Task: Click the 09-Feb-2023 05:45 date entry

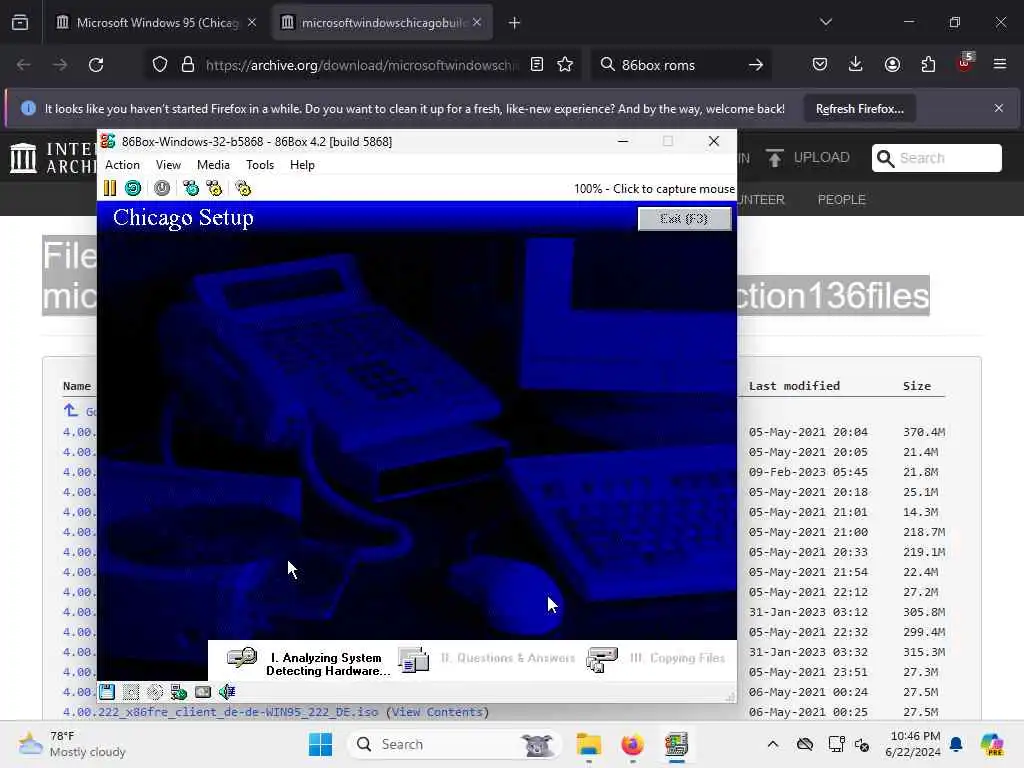Action: click(x=808, y=472)
